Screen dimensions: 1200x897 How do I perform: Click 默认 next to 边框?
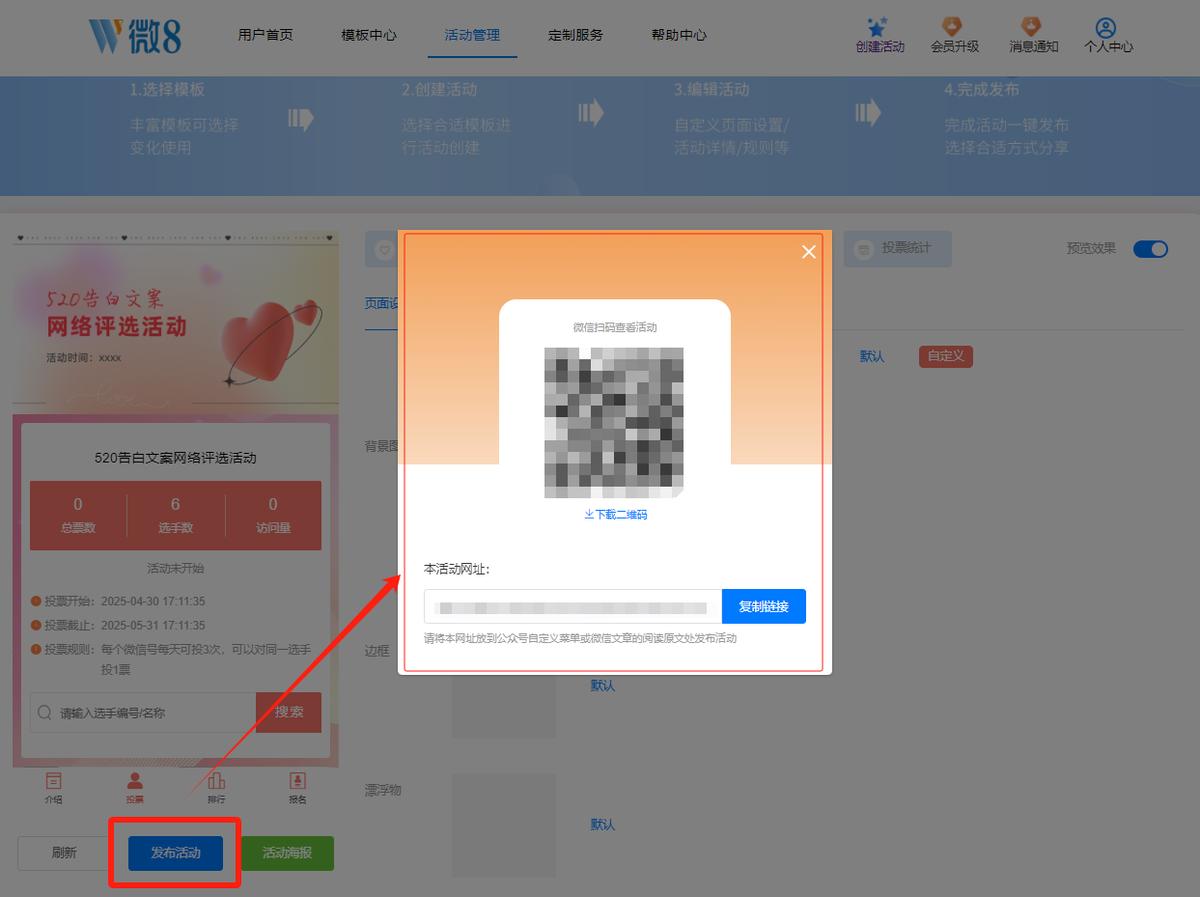603,686
